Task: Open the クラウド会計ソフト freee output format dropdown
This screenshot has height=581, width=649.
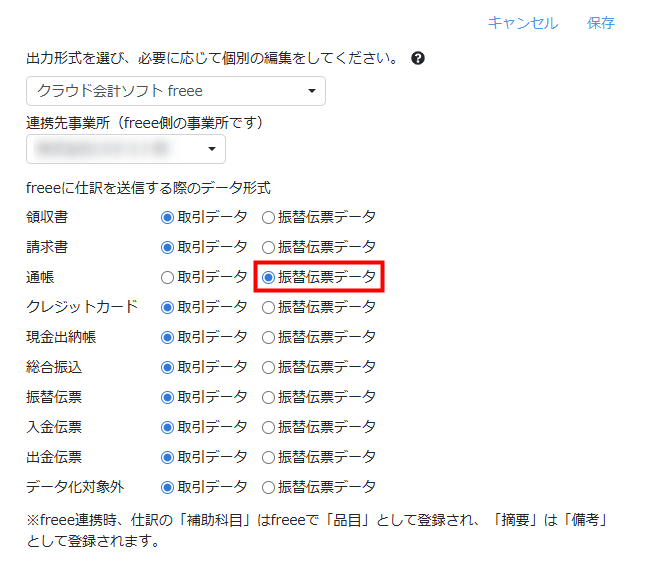Action: [175, 91]
